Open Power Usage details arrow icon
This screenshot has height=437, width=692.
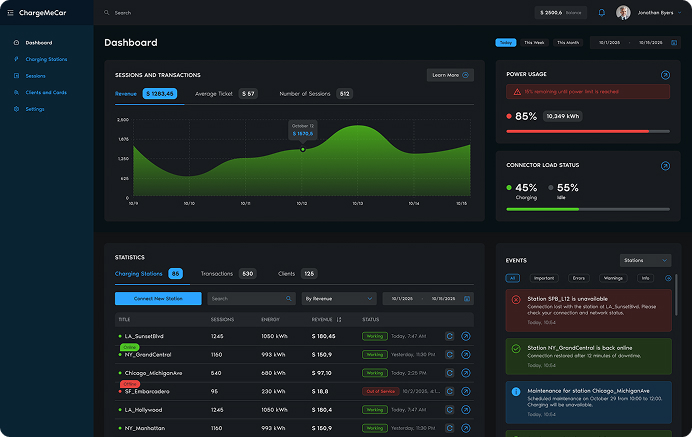tap(666, 75)
